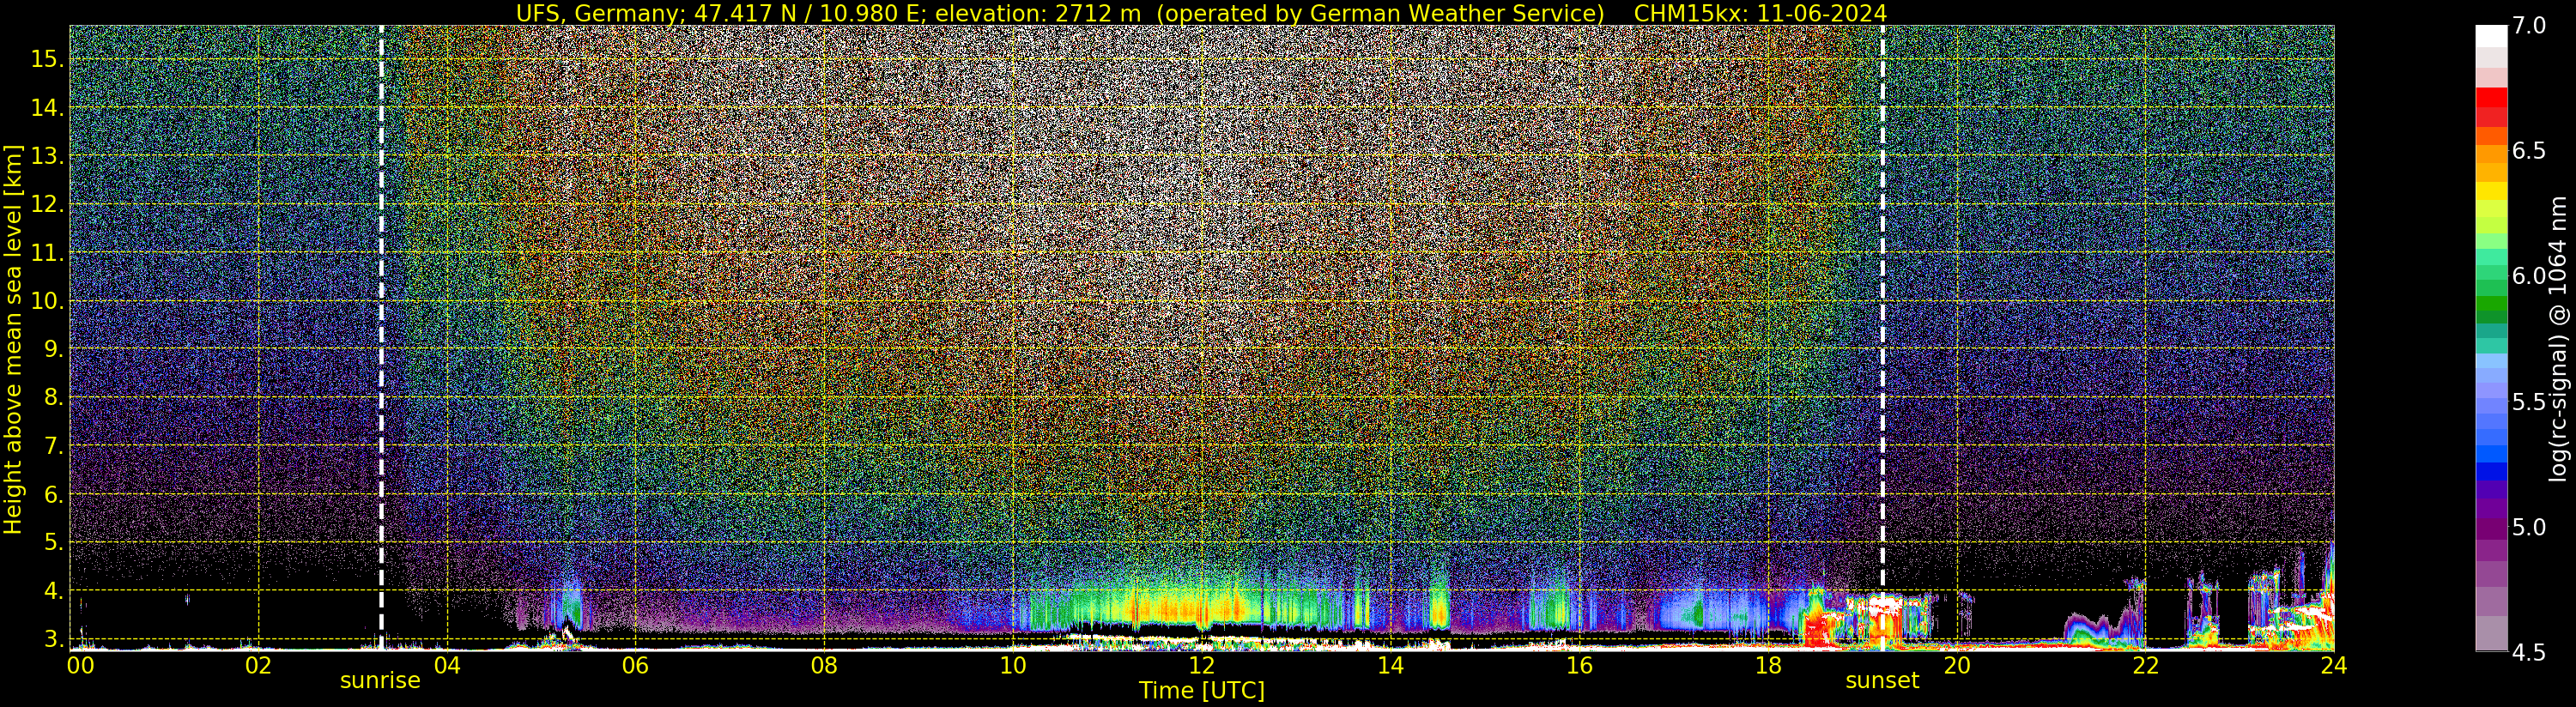Click the white segment at colorbar top
Image resolution: width=2576 pixels, height=707 pixels.
click(x=2491, y=36)
